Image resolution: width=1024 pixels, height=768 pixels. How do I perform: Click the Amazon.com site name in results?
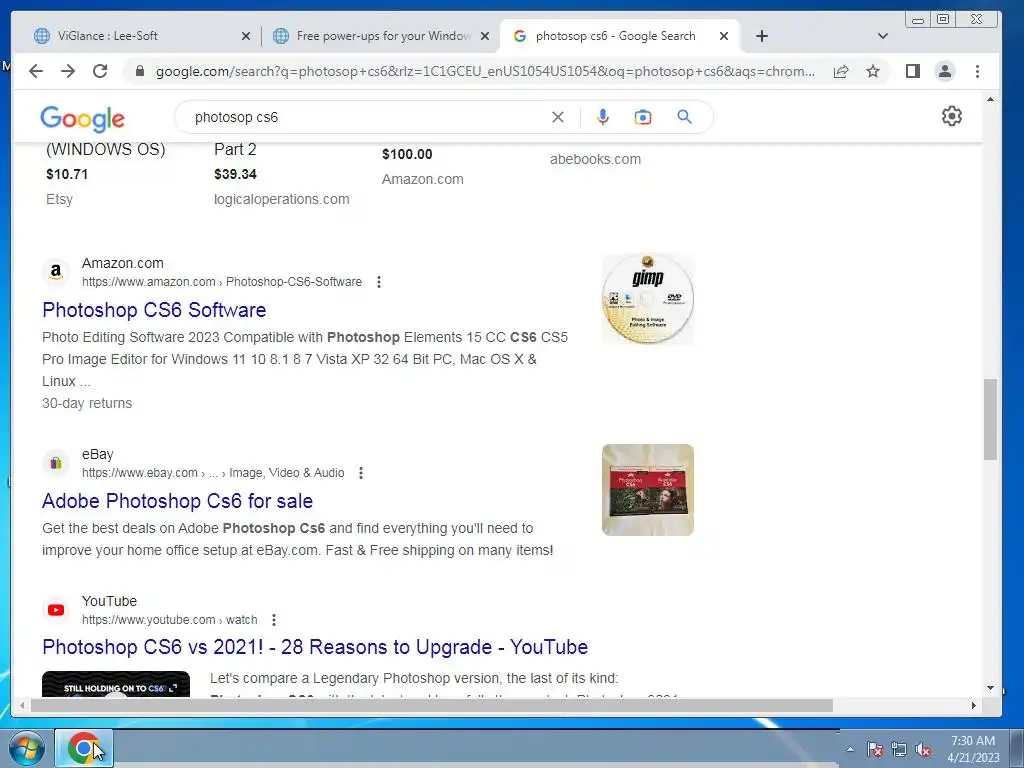(123, 263)
